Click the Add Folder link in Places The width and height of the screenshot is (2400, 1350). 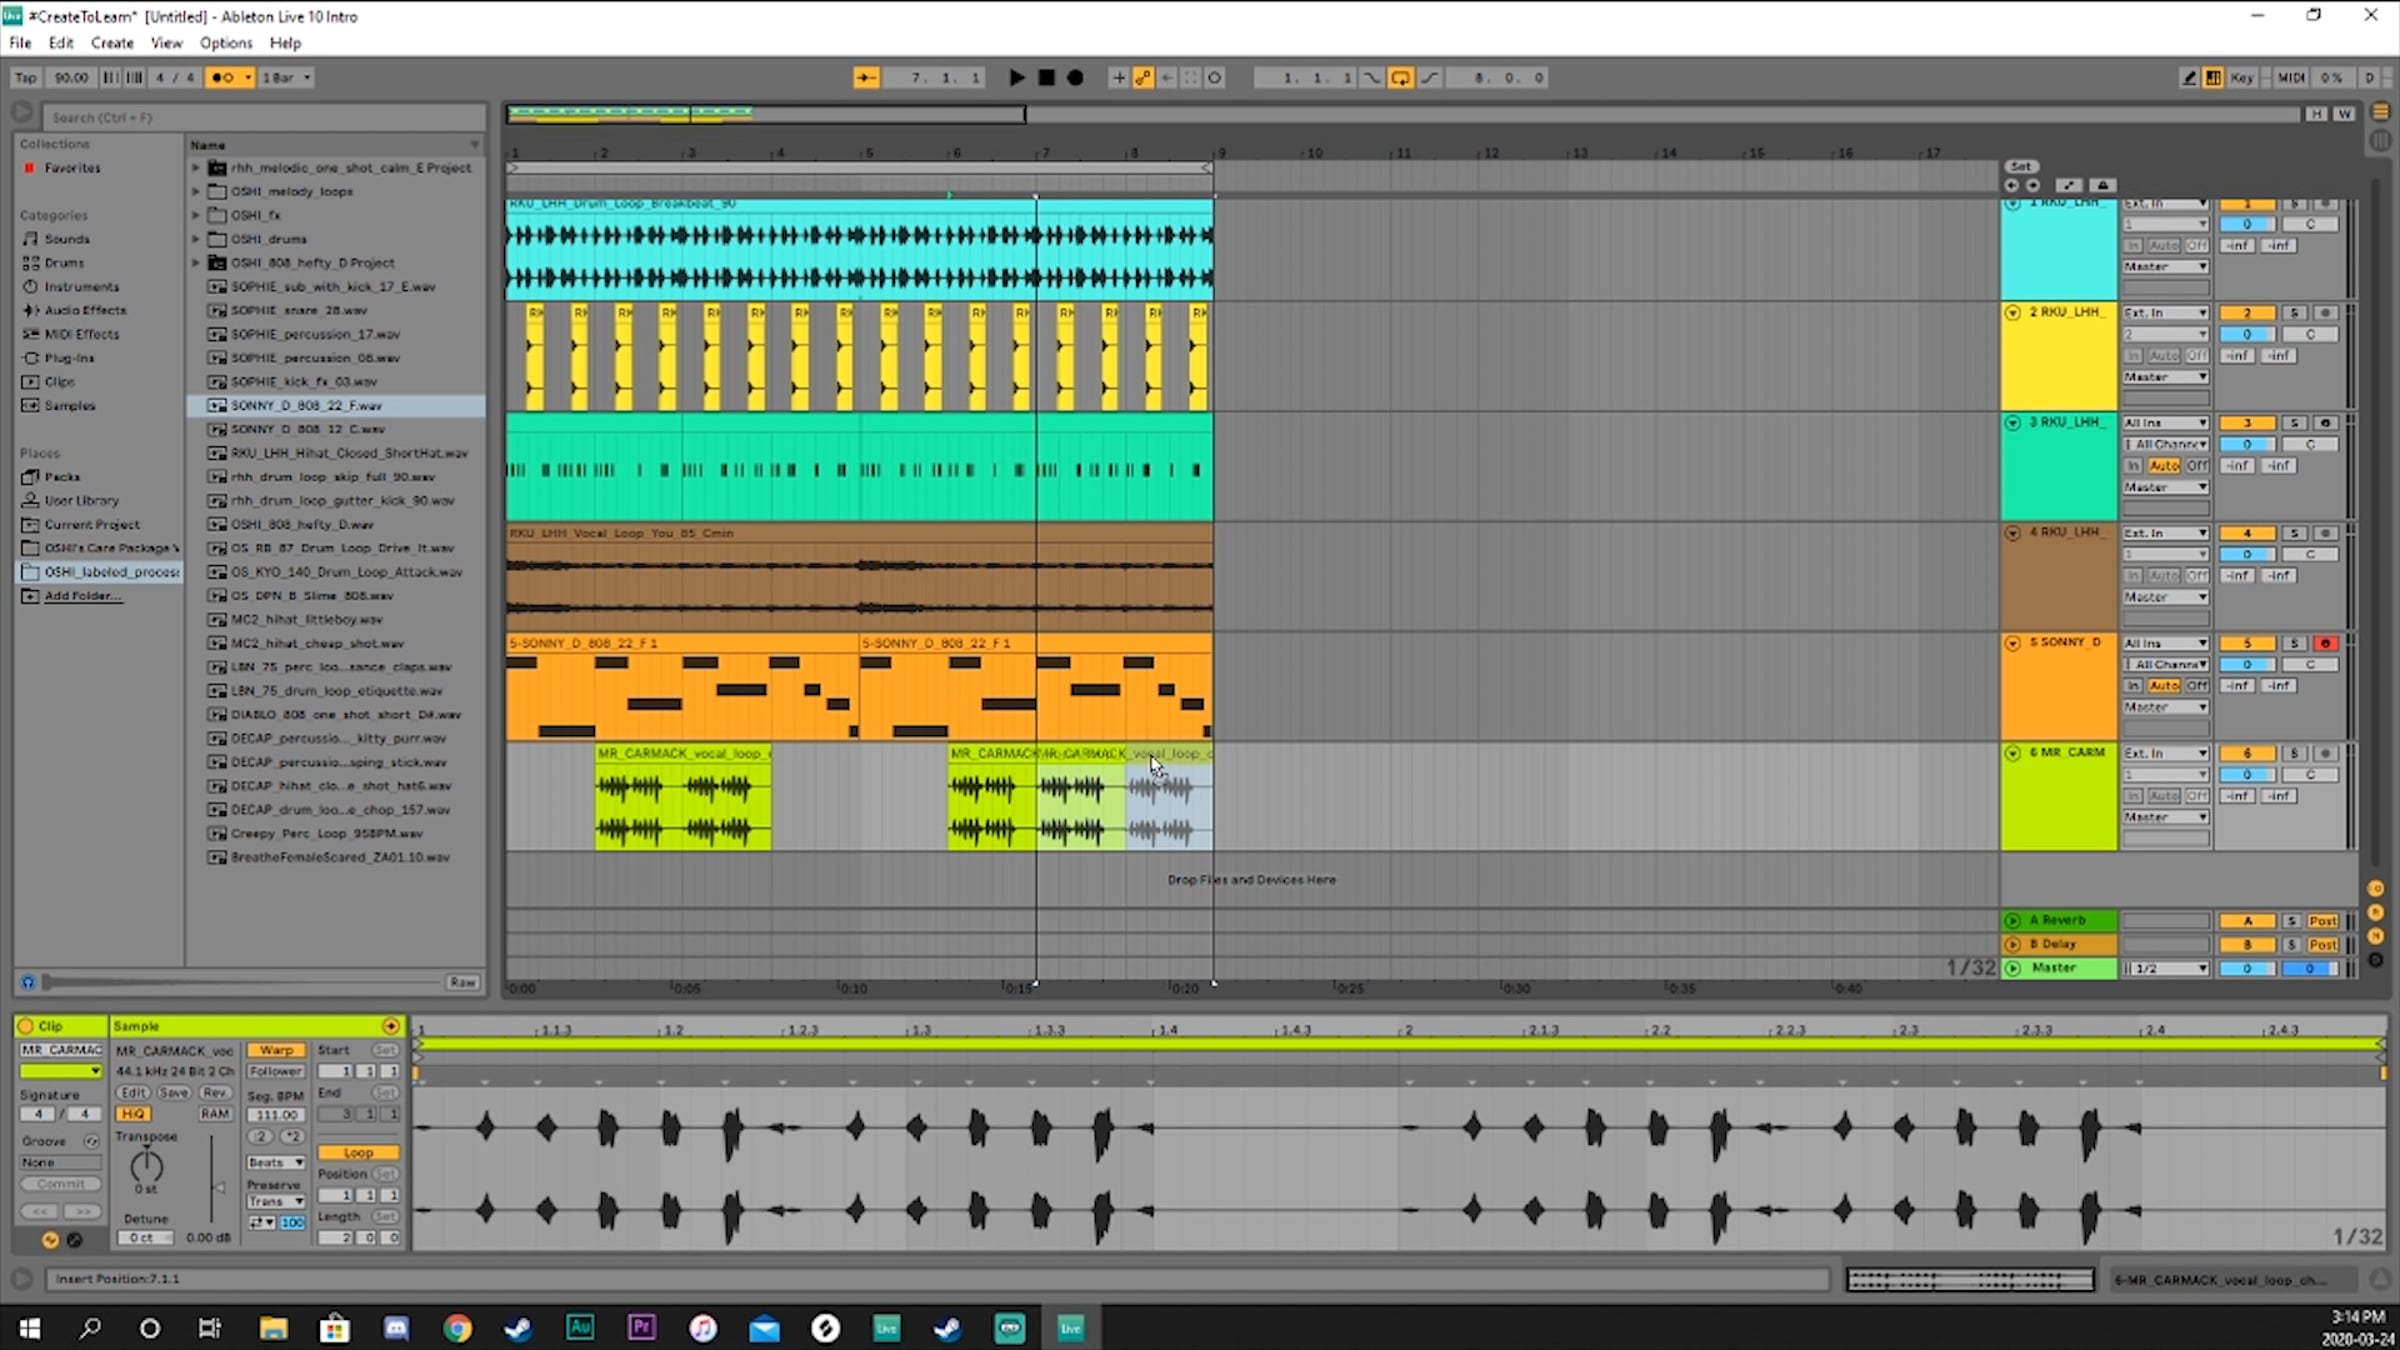coord(82,596)
